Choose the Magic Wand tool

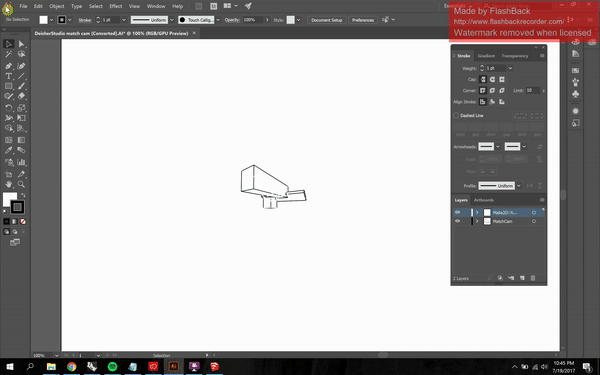8,54
